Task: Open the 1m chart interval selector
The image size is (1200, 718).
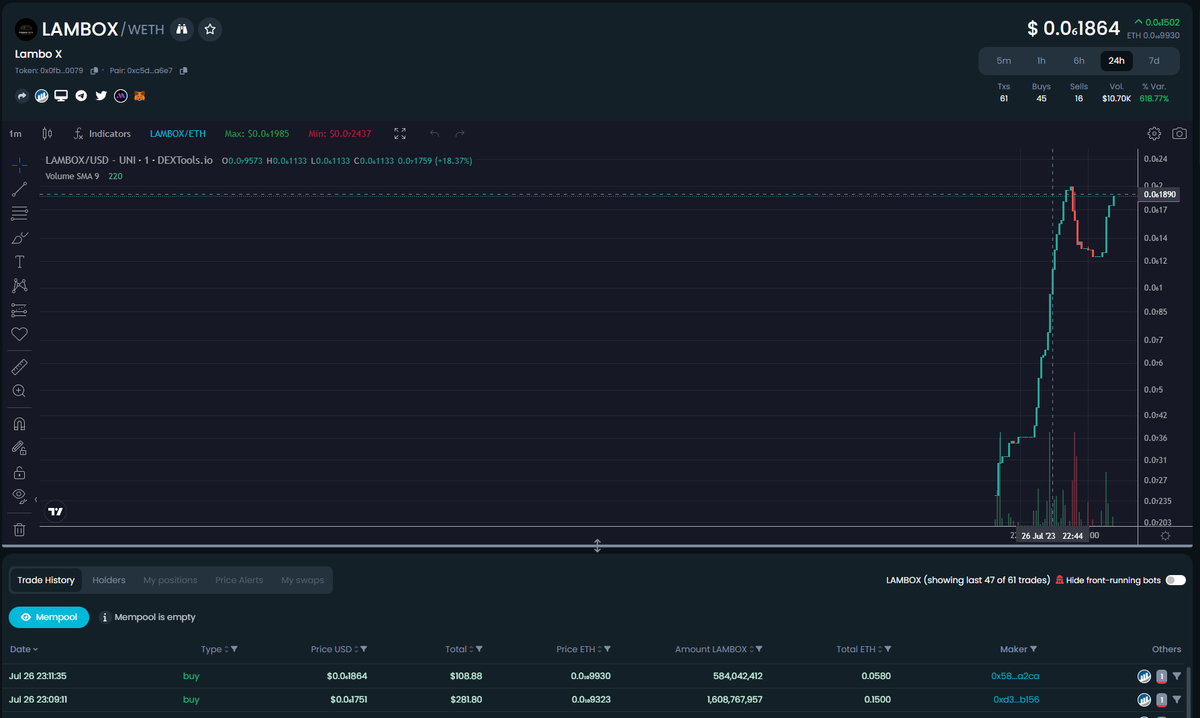Action: click(x=15, y=133)
